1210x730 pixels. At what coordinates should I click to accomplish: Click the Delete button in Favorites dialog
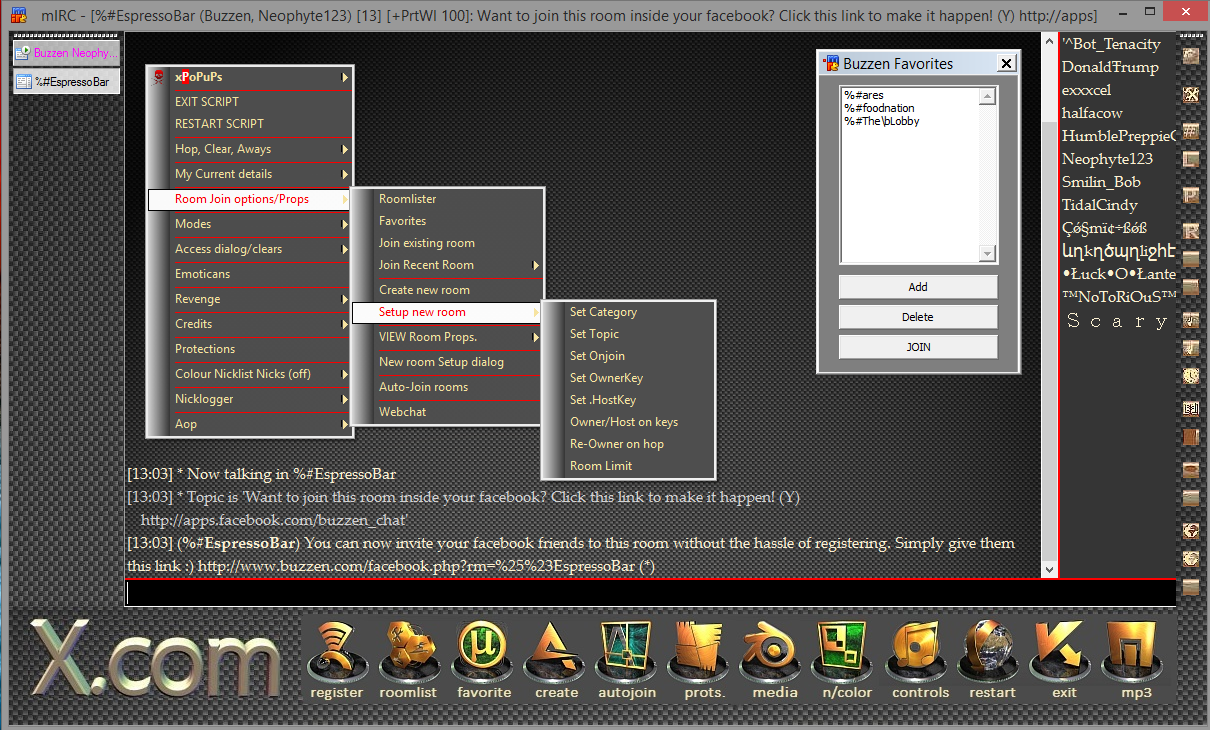(917, 317)
